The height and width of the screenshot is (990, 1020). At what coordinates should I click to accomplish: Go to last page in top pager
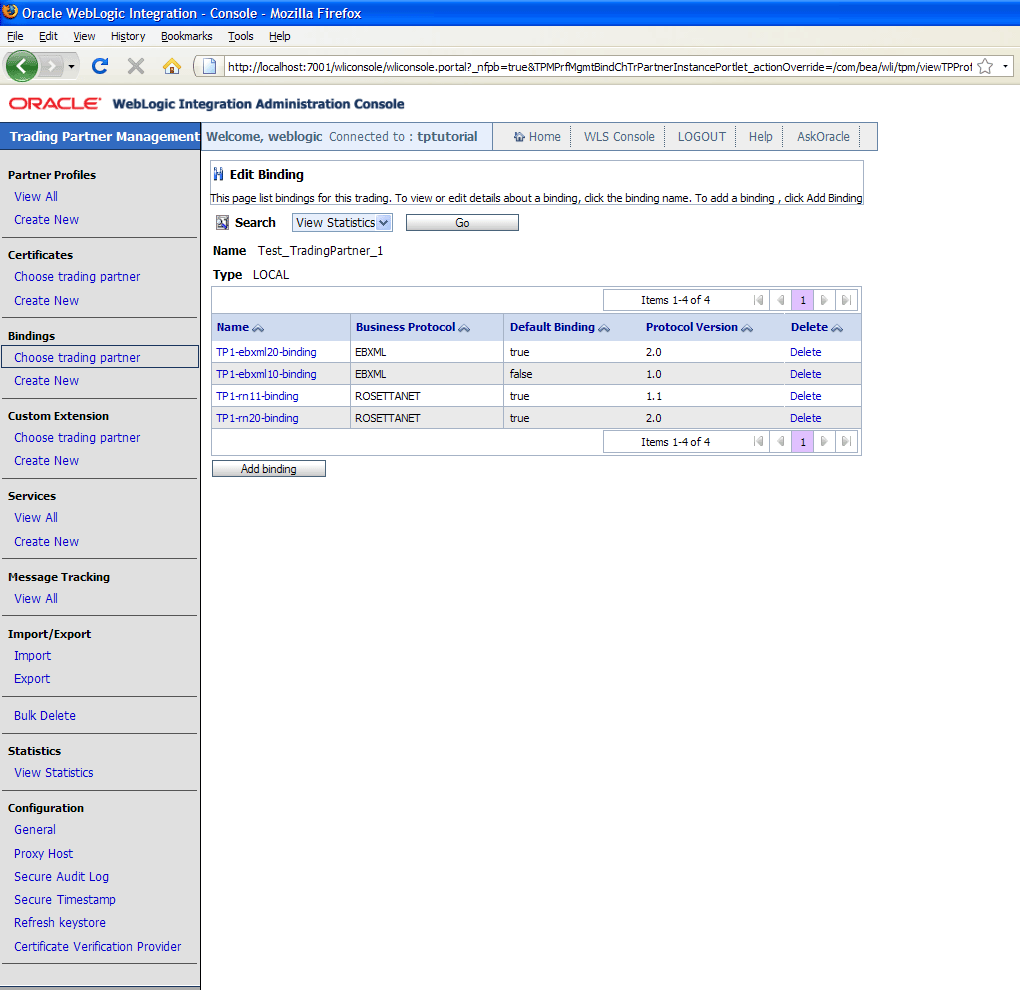pyautogui.click(x=846, y=300)
